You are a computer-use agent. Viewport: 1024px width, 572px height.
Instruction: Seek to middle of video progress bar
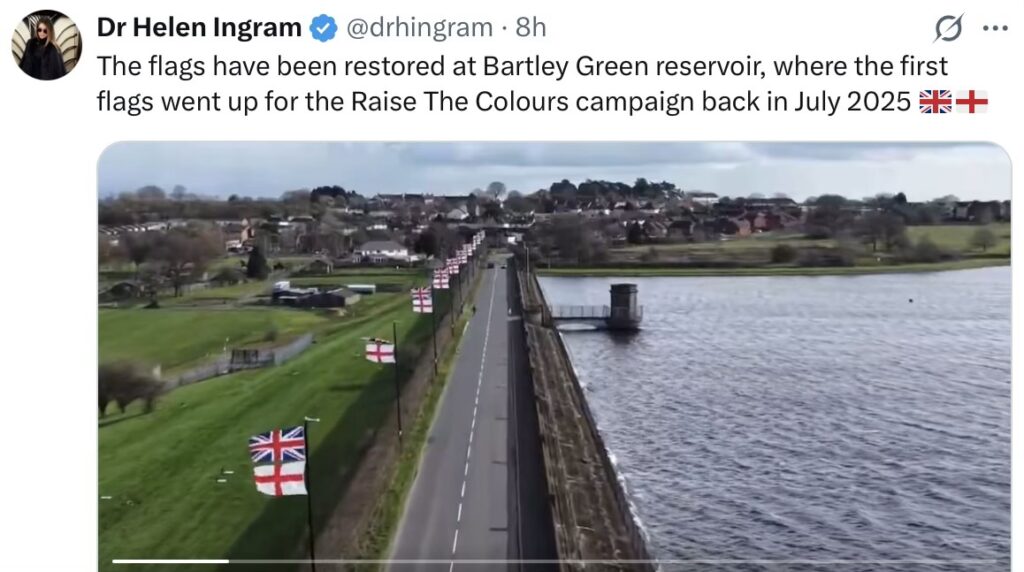(x=554, y=561)
